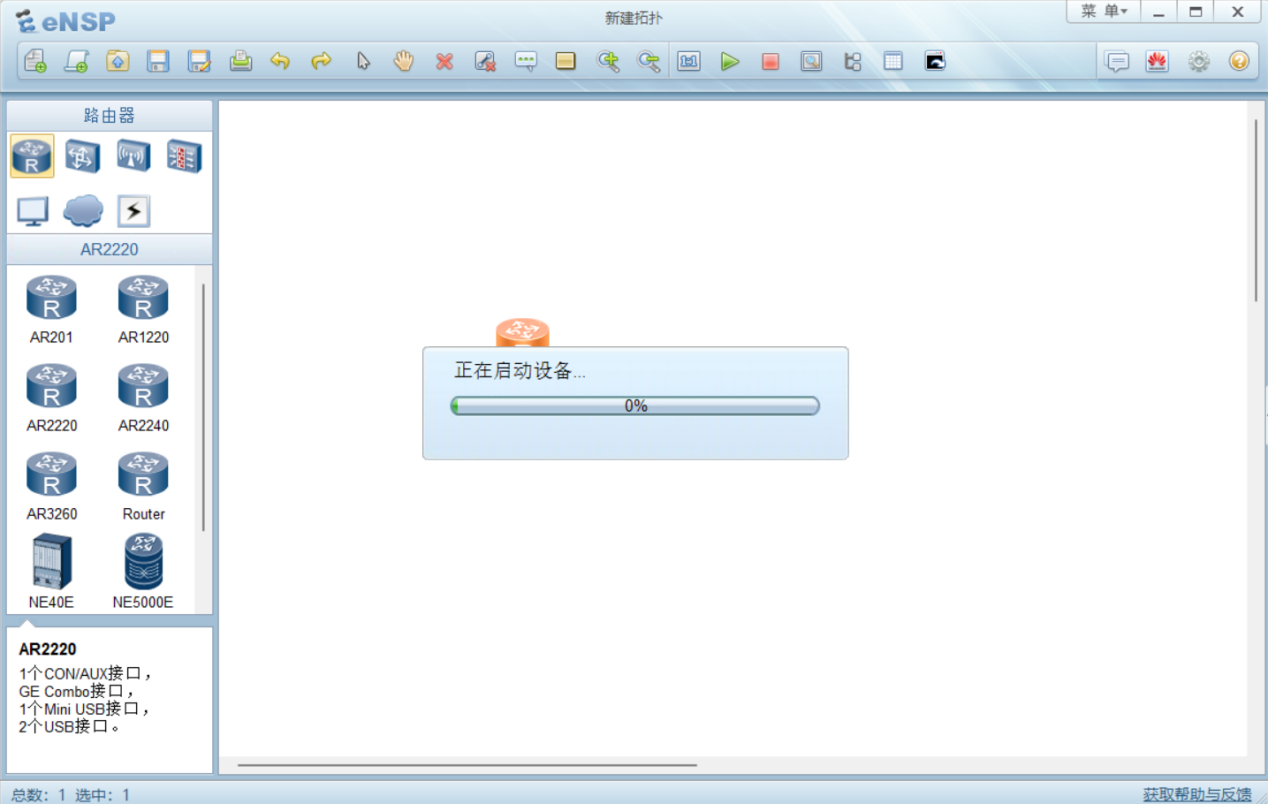Pick the AR1220 router model
This screenshot has width=1268, height=804.
point(143,310)
